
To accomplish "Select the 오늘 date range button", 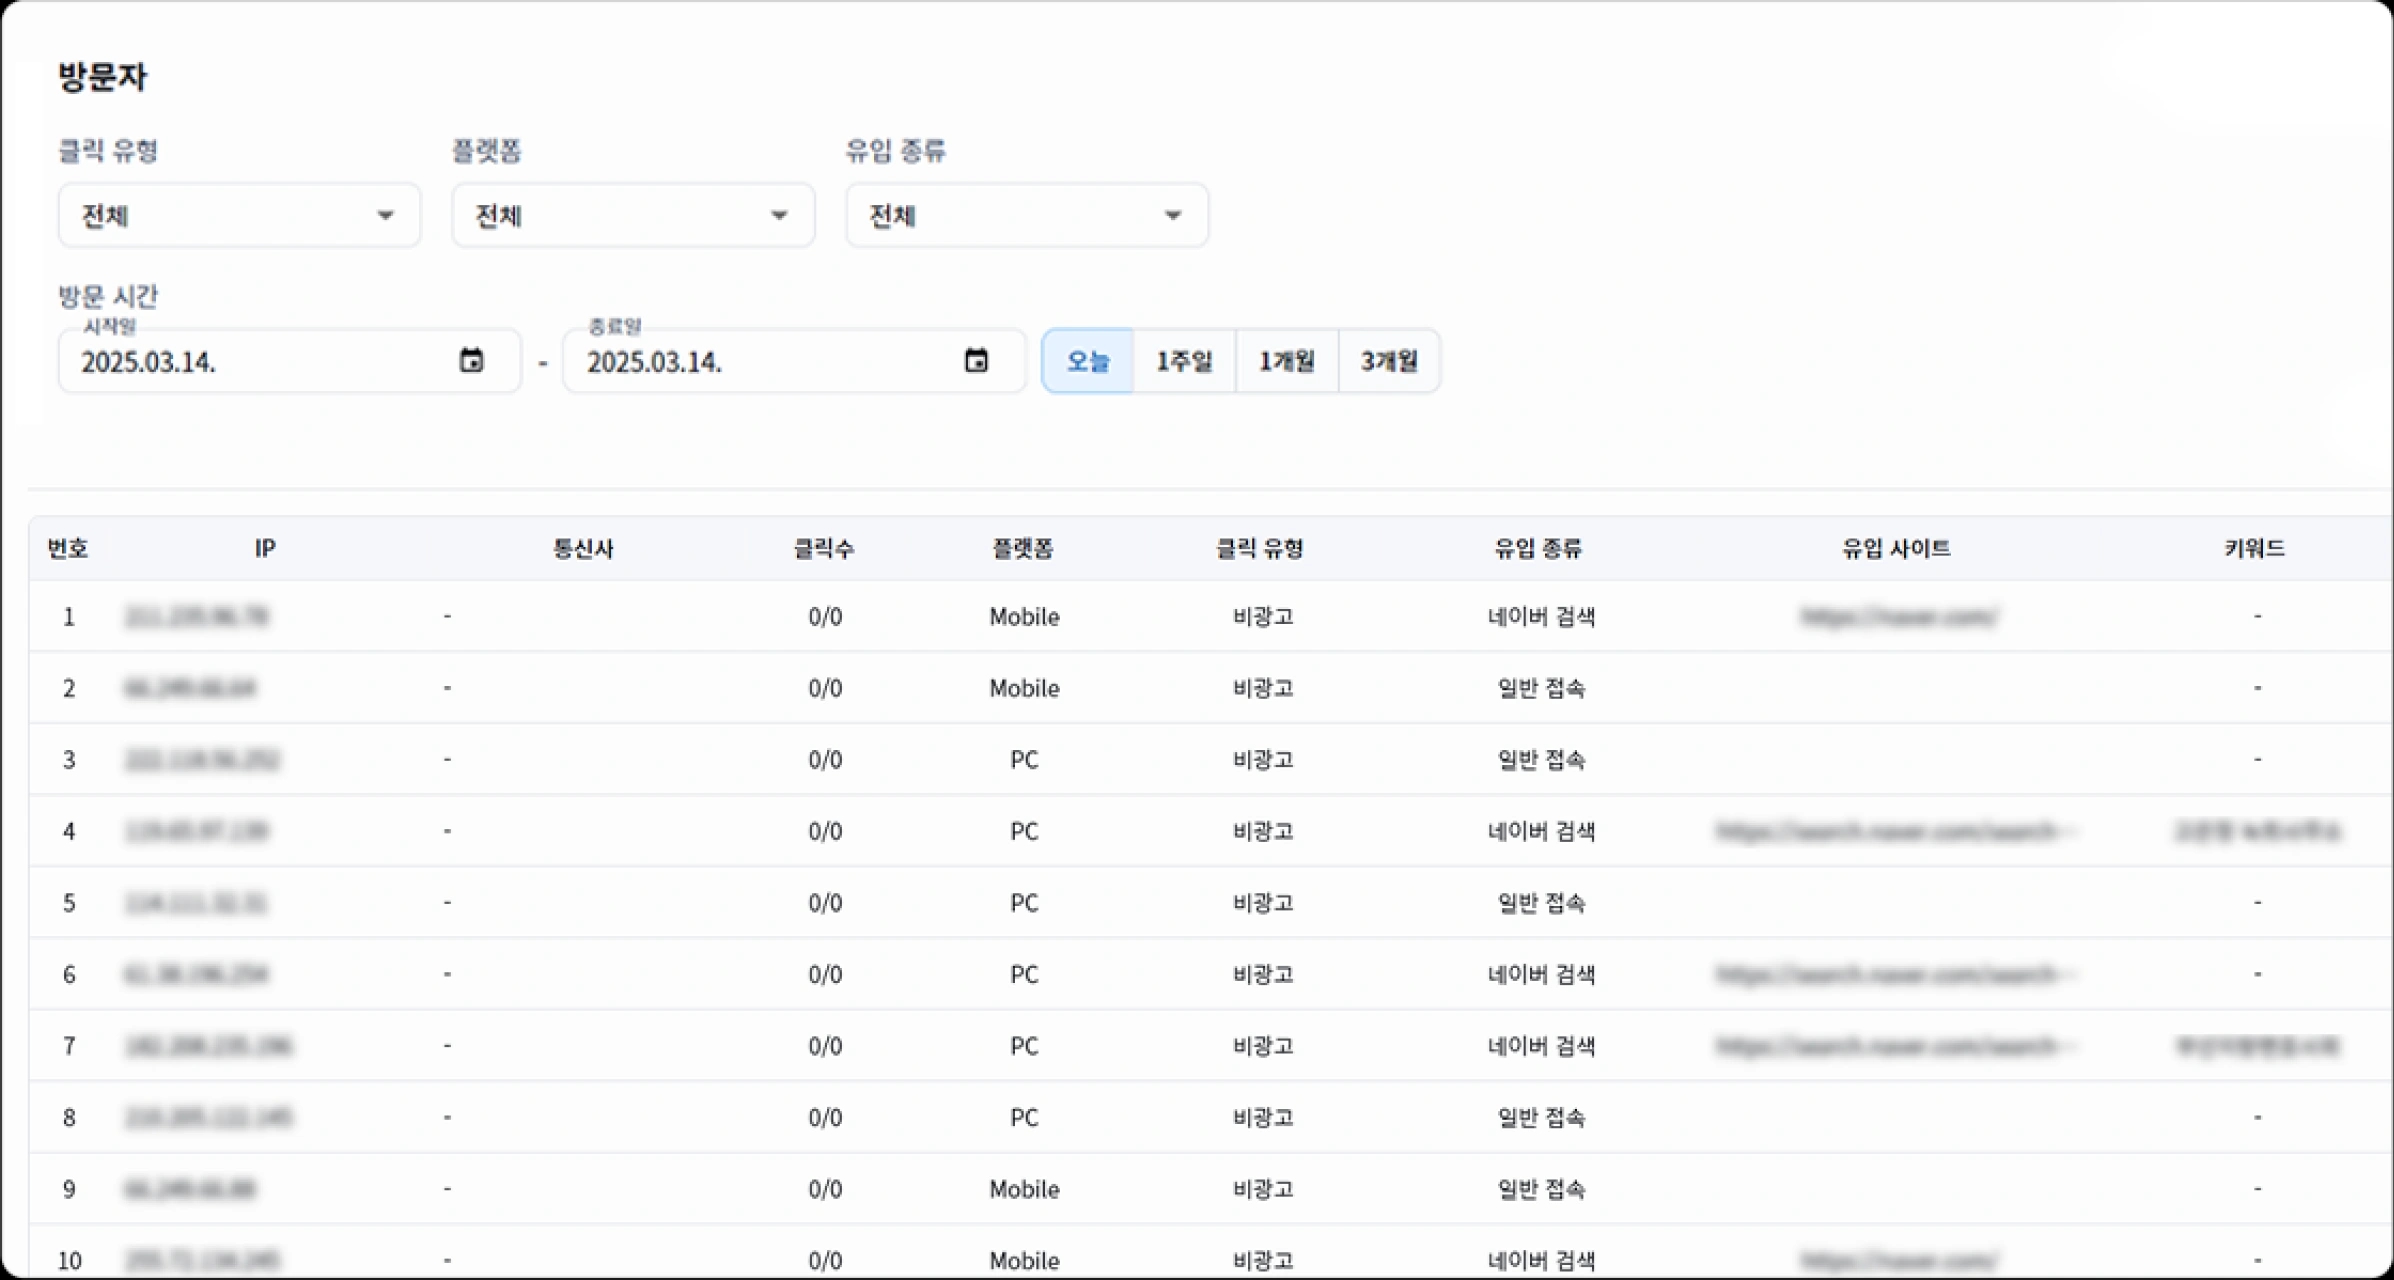I will 1087,361.
